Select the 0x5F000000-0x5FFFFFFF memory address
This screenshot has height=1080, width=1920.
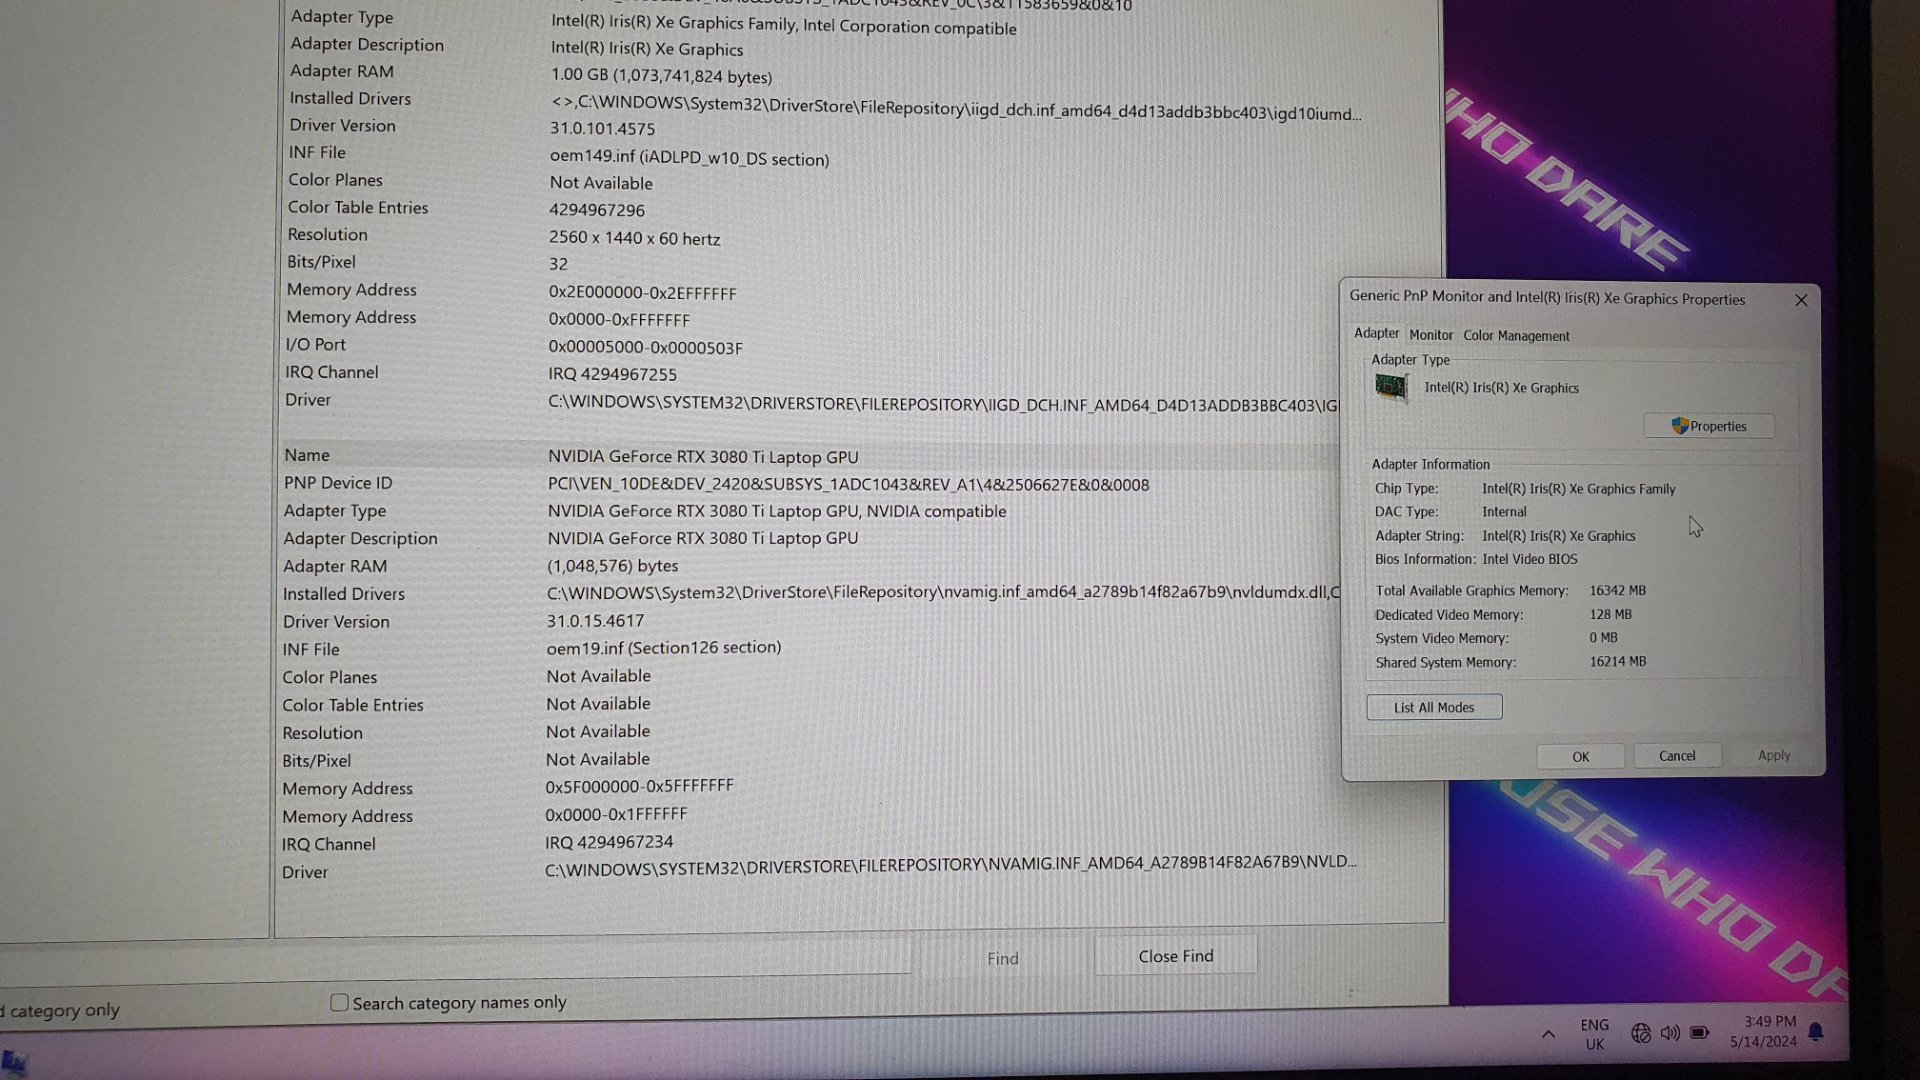tap(639, 787)
